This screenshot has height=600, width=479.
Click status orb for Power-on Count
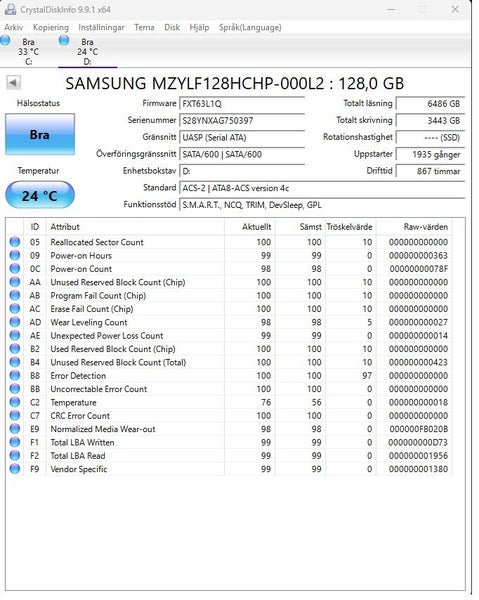15,269
